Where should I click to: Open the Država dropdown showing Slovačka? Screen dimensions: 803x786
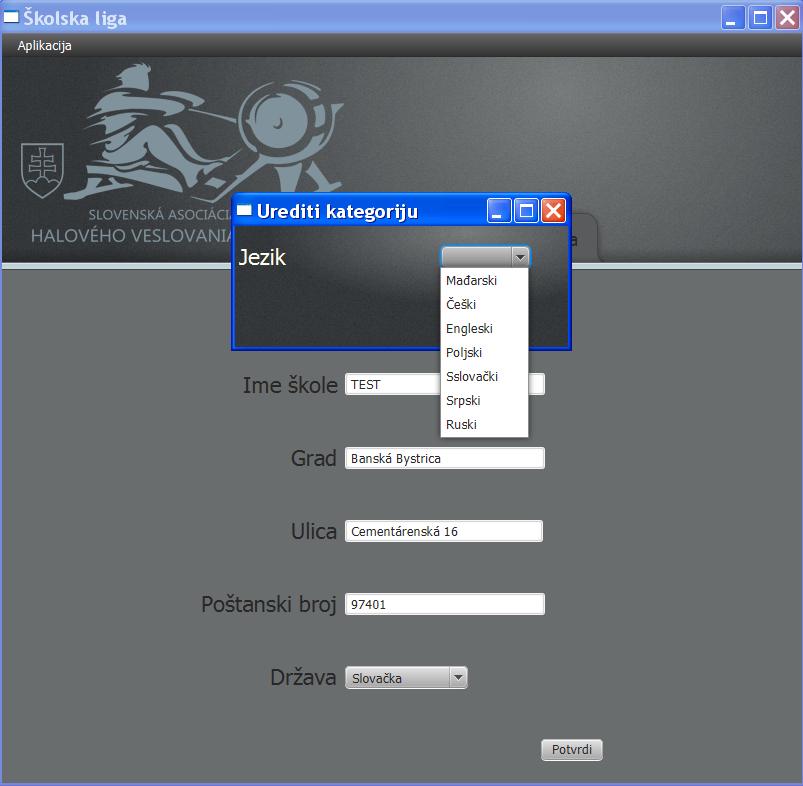[x=406, y=678]
